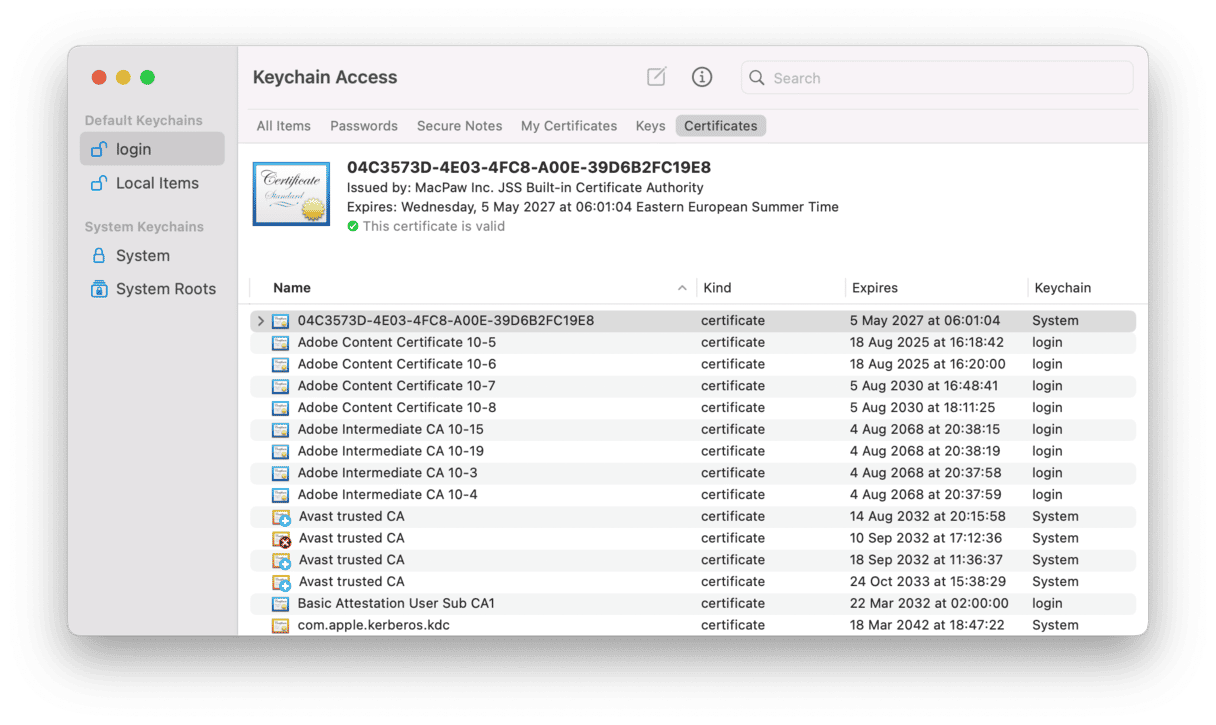Click icon of Adobe Content Certificate 10-5
Screen dimensions: 1216x725
tap(280, 343)
